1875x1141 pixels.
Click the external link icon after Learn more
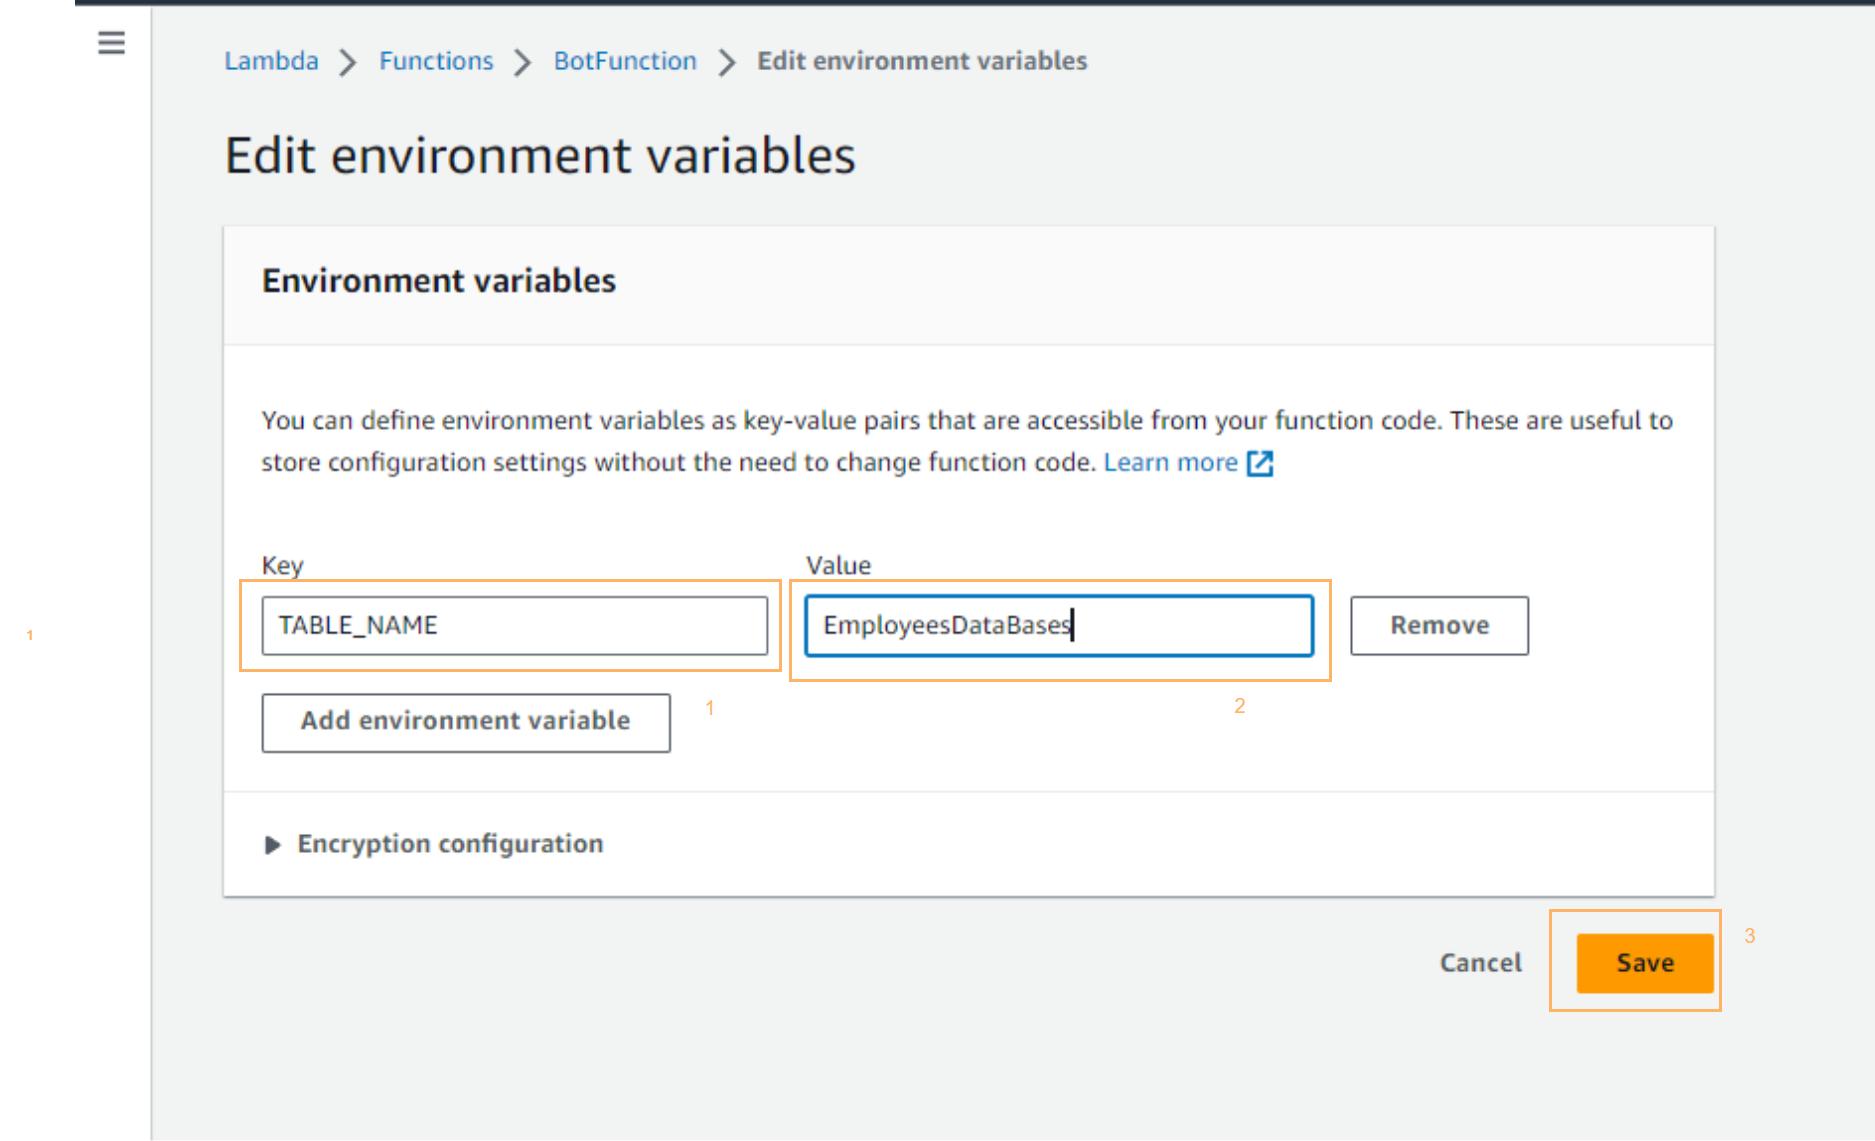[x=1260, y=463]
